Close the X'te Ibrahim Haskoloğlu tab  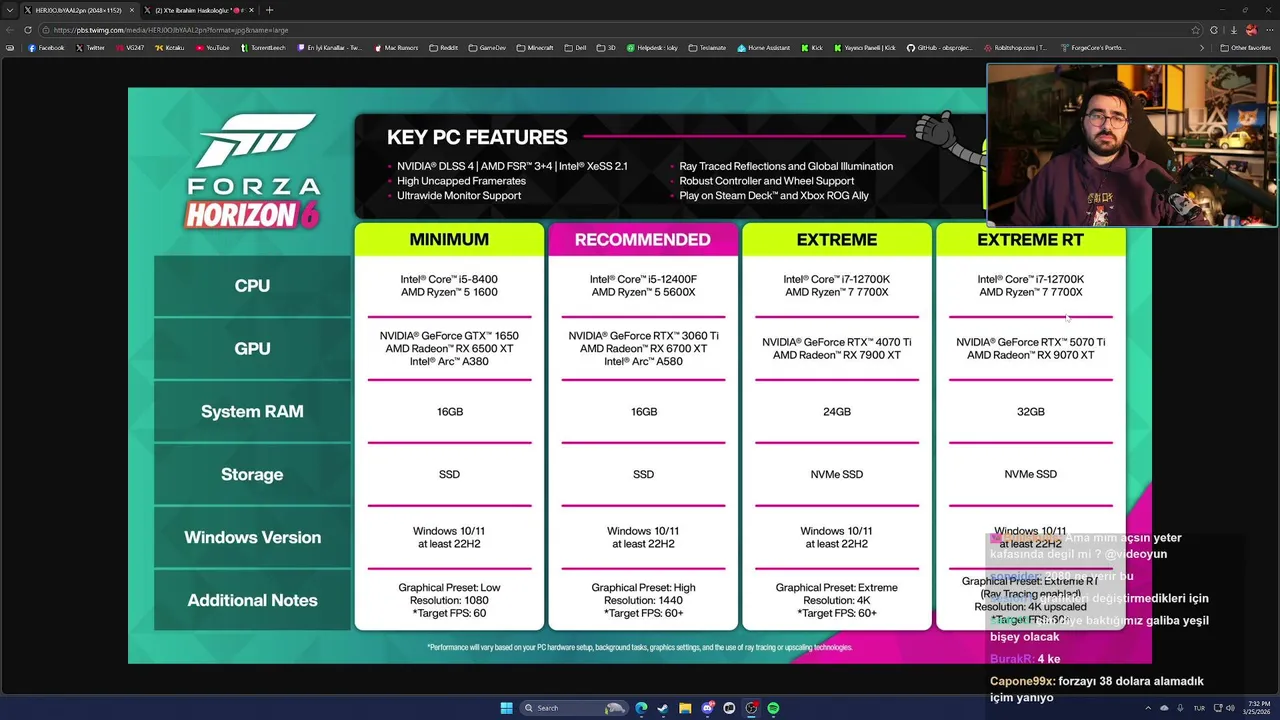pos(251,10)
